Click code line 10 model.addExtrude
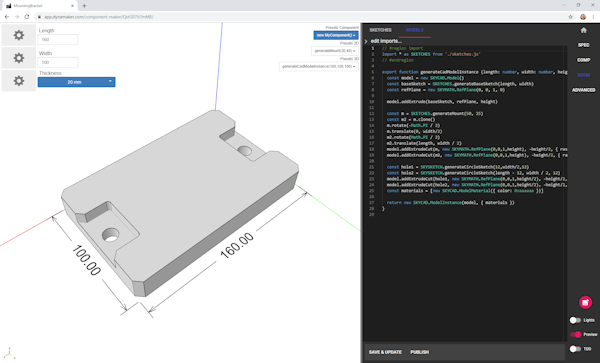This screenshot has width=600, height=363. [x=442, y=102]
